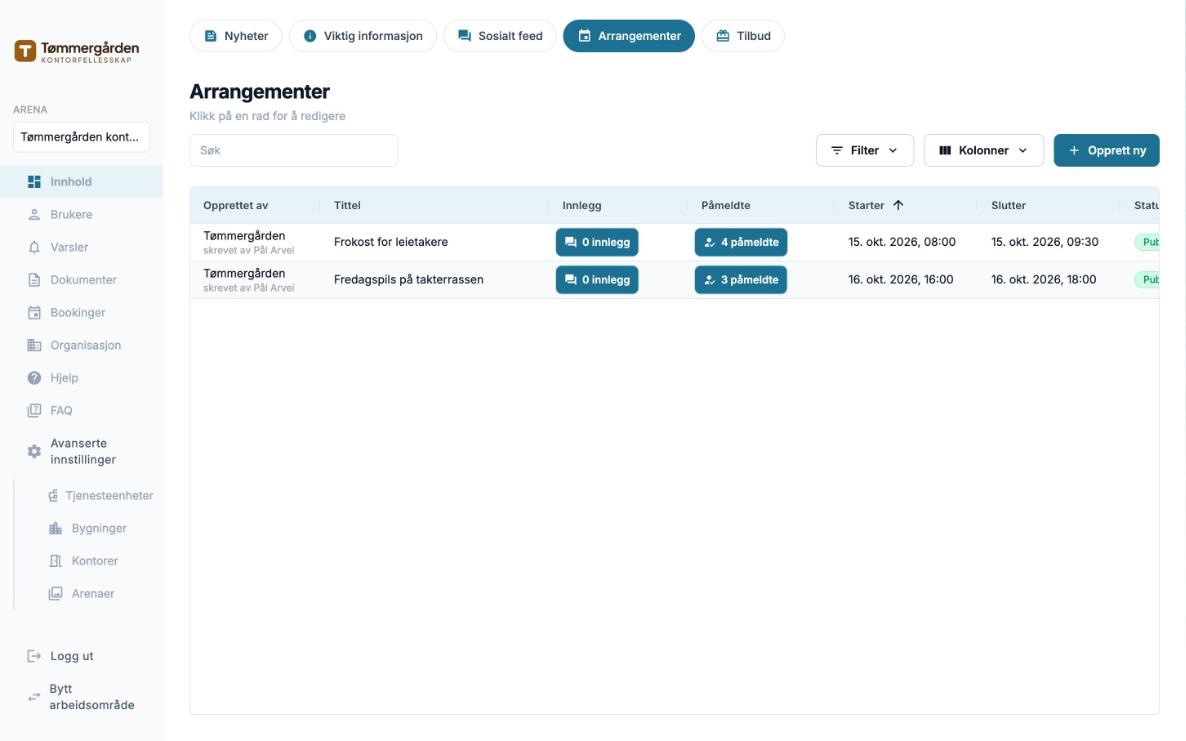Open the Filter dropdown

click(865, 150)
